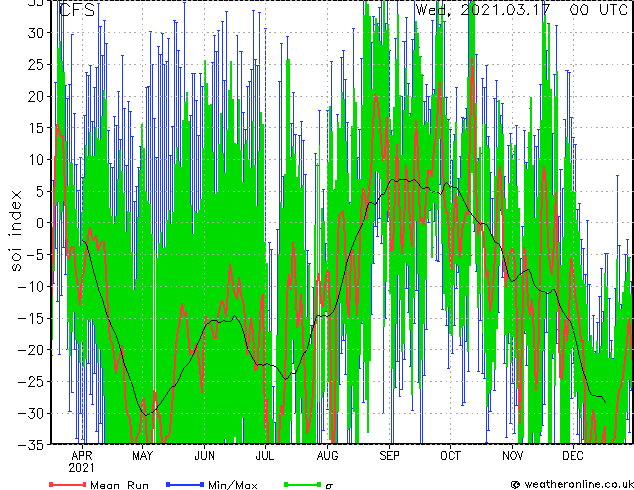The height and width of the screenshot is (490, 634).
Task: Click the y-axis value -20
Action: pos(31,350)
